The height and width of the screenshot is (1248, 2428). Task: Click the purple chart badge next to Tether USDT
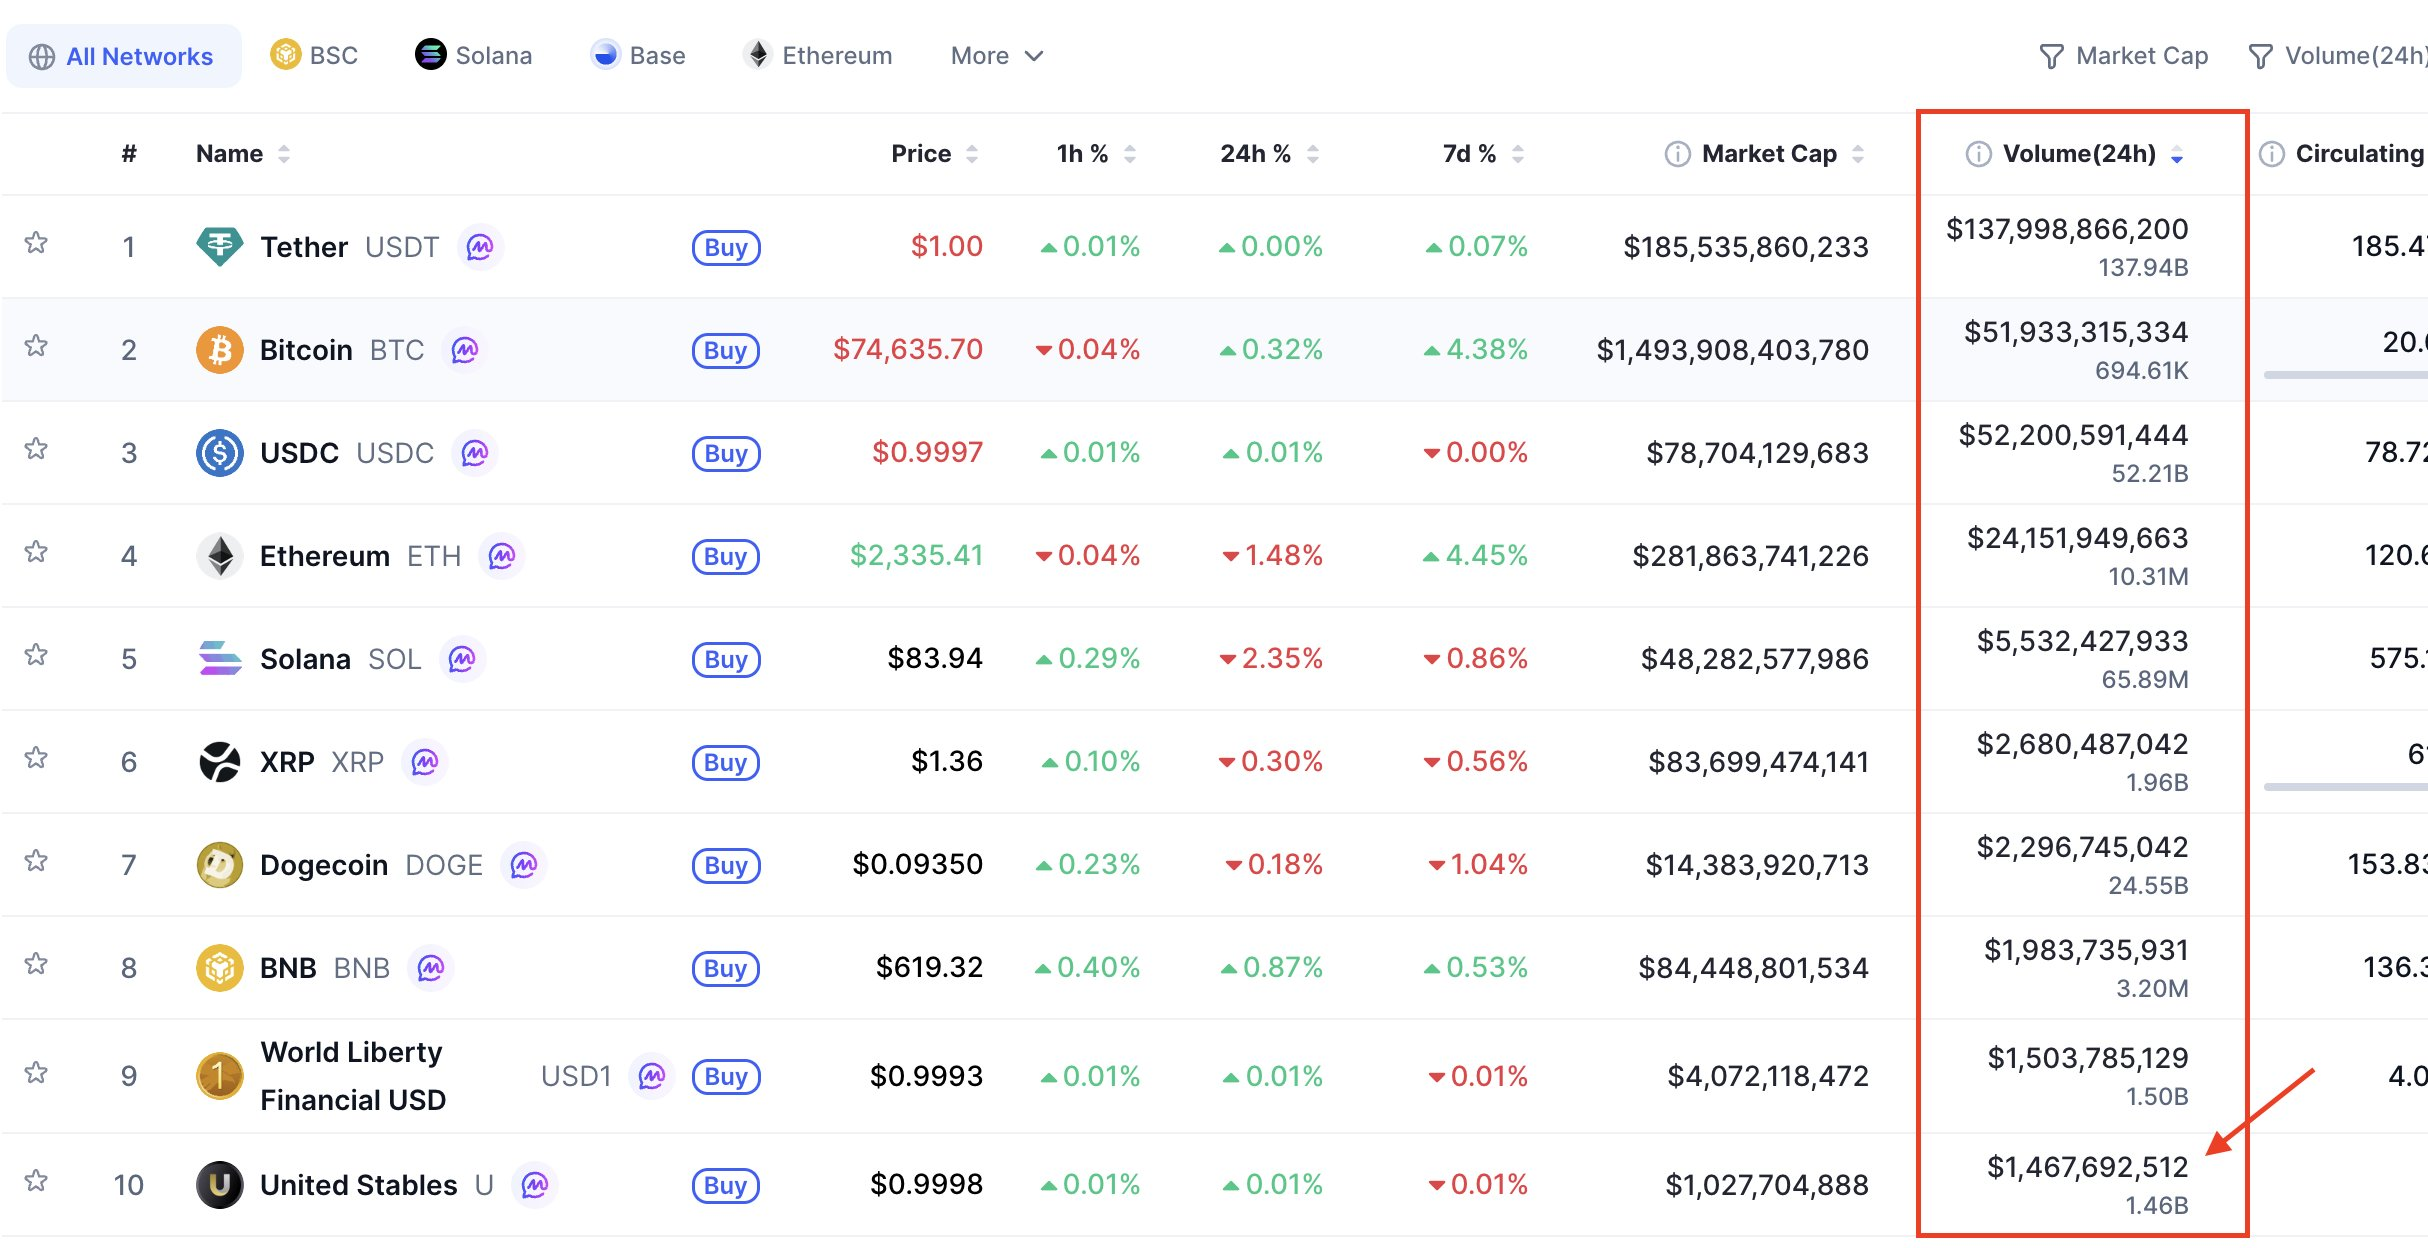pos(480,247)
